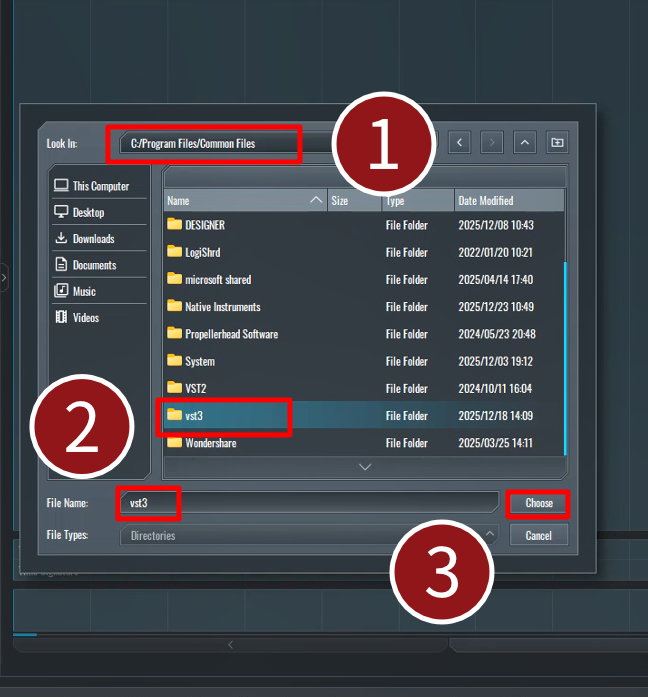Click the forward navigation arrow

point(491,143)
